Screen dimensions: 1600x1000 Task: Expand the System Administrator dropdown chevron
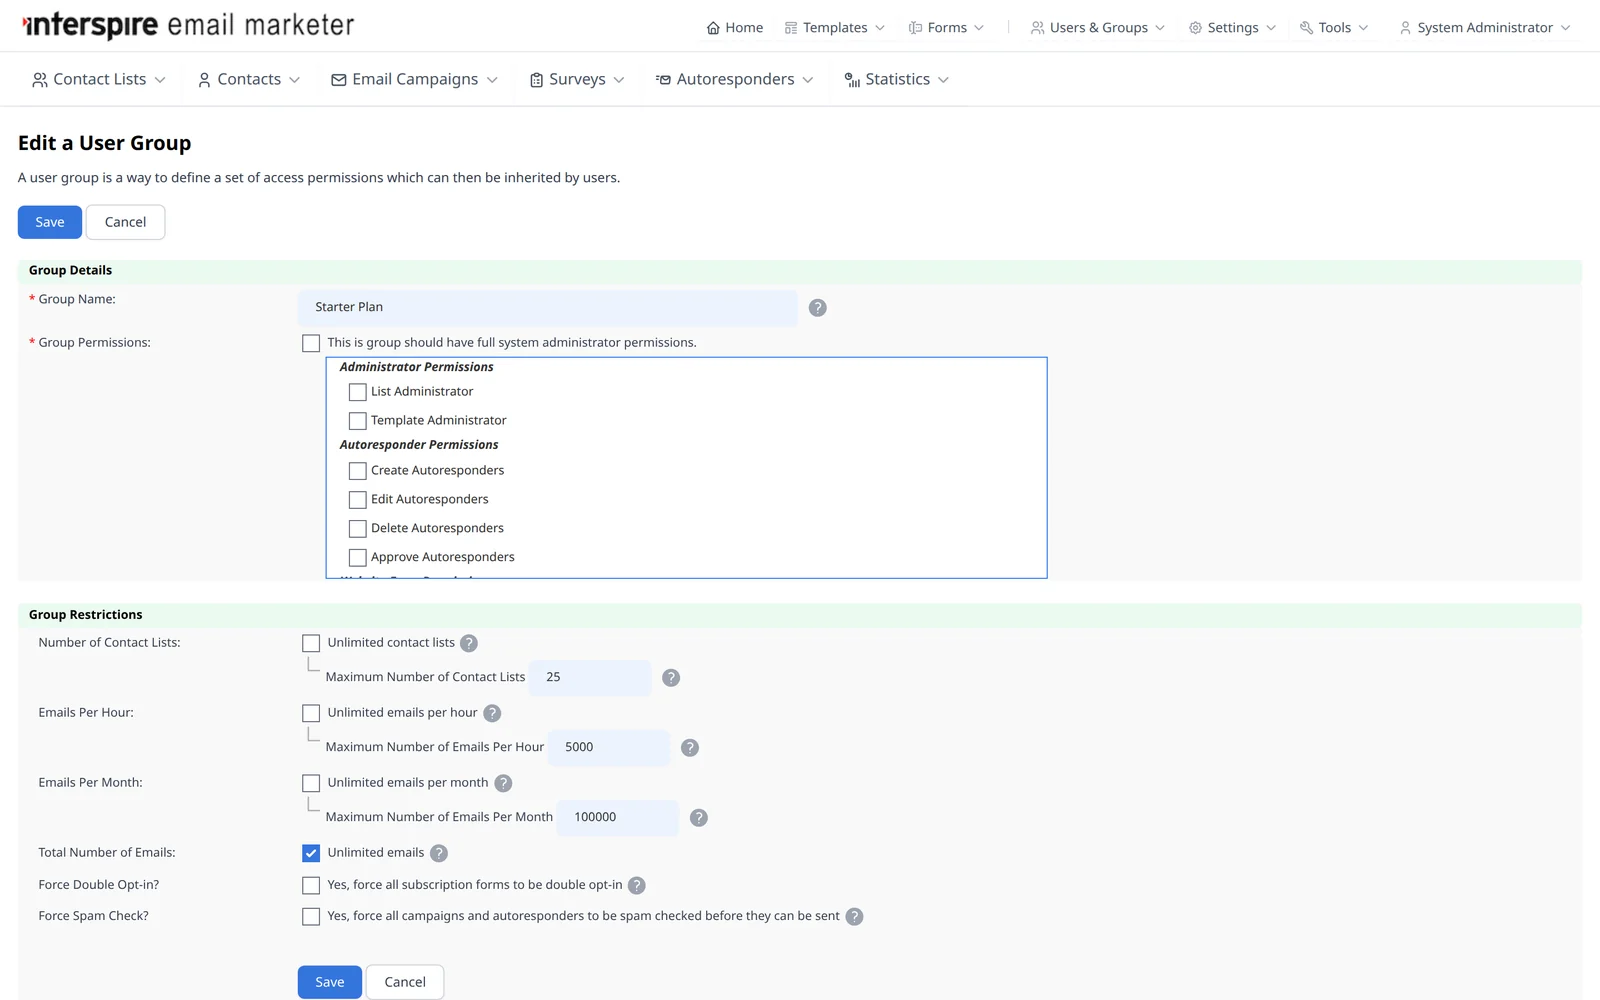(x=1565, y=28)
